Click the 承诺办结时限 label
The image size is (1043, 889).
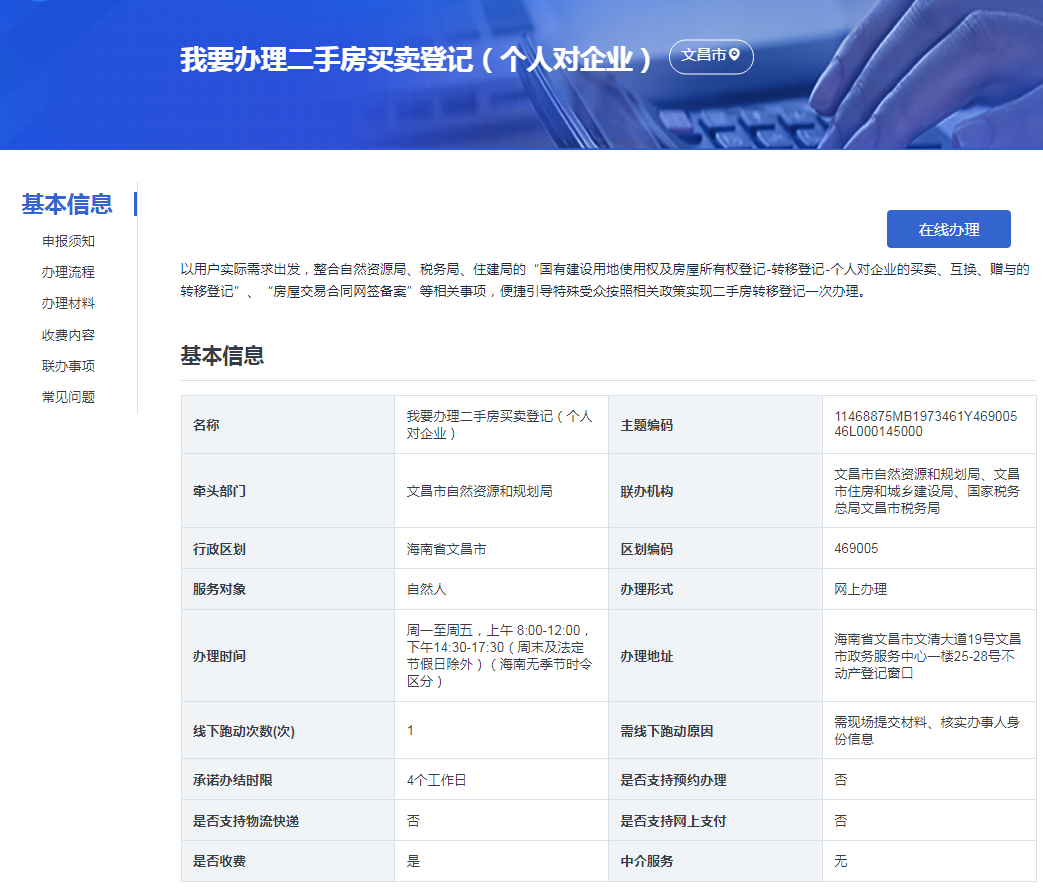click(x=233, y=779)
